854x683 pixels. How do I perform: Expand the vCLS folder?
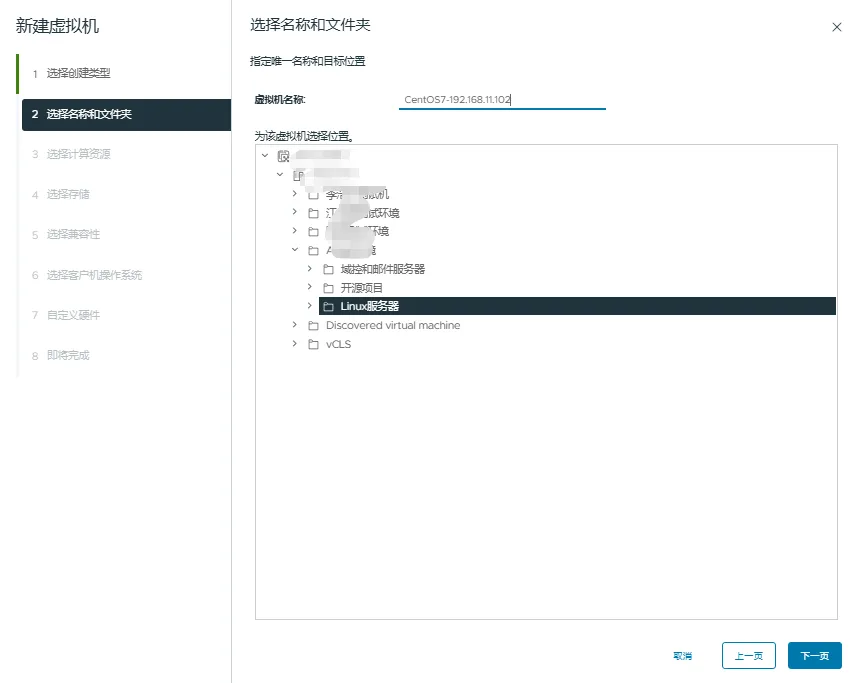(x=295, y=343)
